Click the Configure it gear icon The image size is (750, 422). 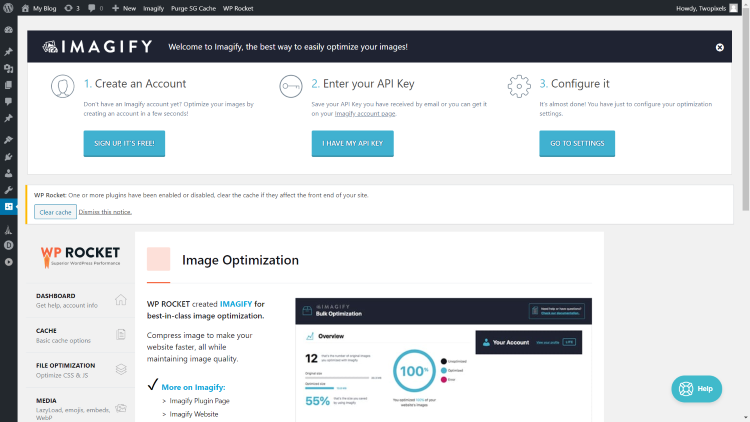519,86
